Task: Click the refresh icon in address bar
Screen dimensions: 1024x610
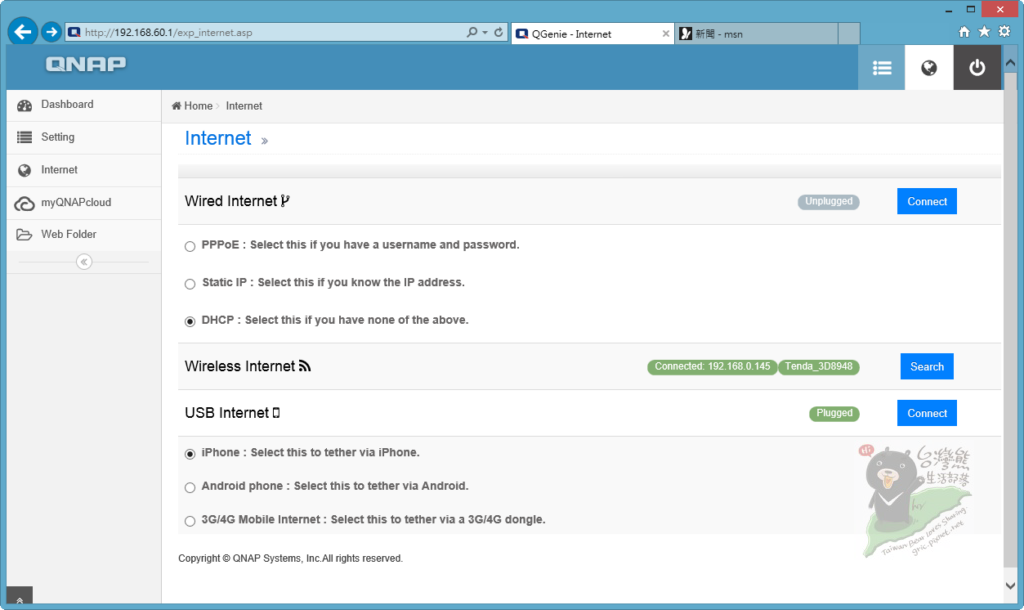Action: (x=498, y=32)
